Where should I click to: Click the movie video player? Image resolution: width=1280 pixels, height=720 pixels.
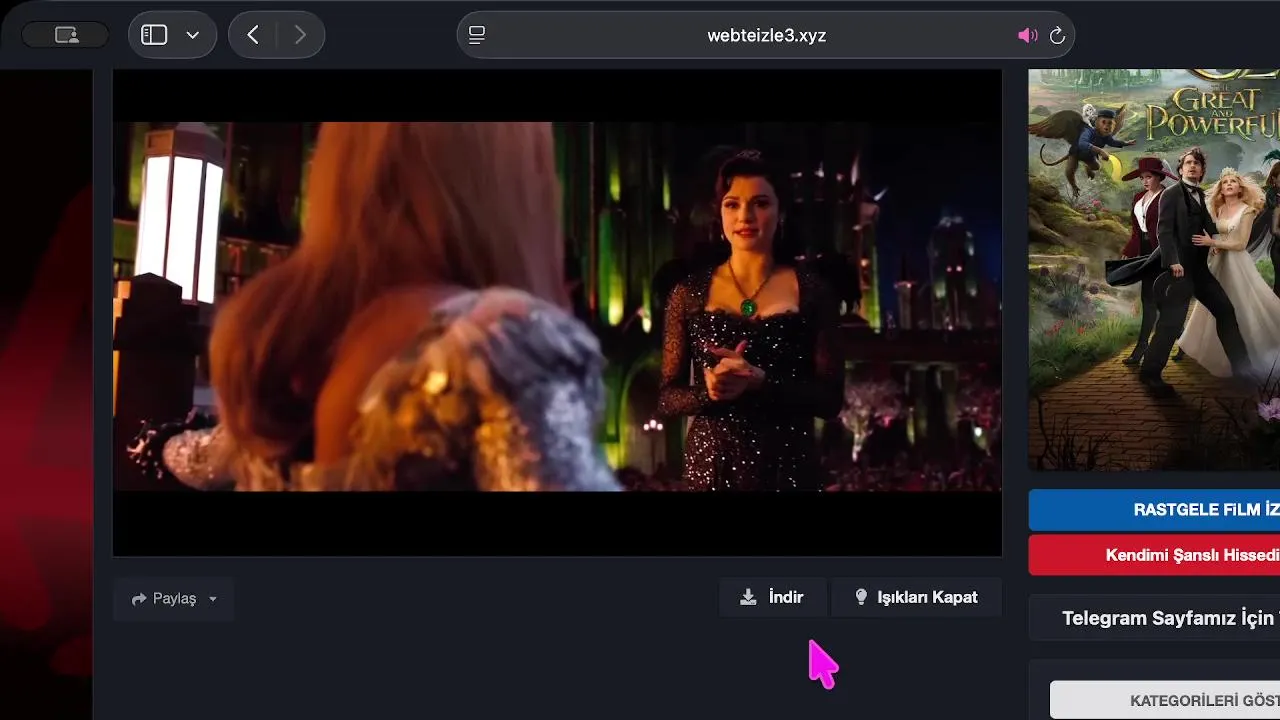557,312
